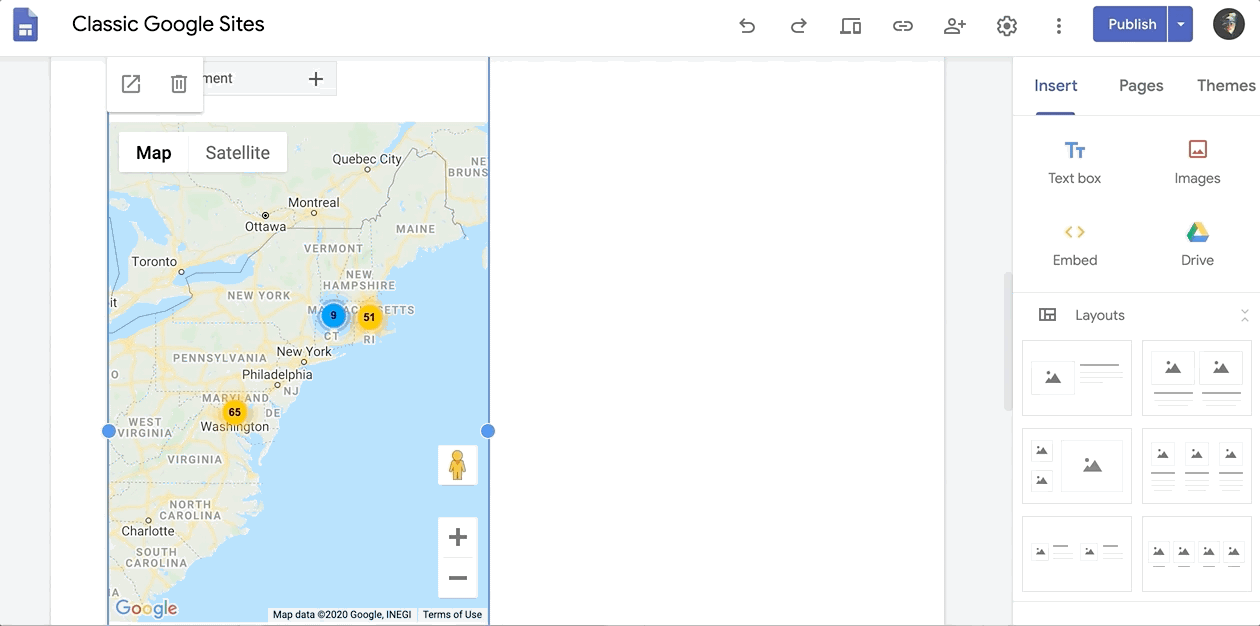Click the Washington label on the map
The width and height of the screenshot is (1260, 626).
click(x=235, y=427)
